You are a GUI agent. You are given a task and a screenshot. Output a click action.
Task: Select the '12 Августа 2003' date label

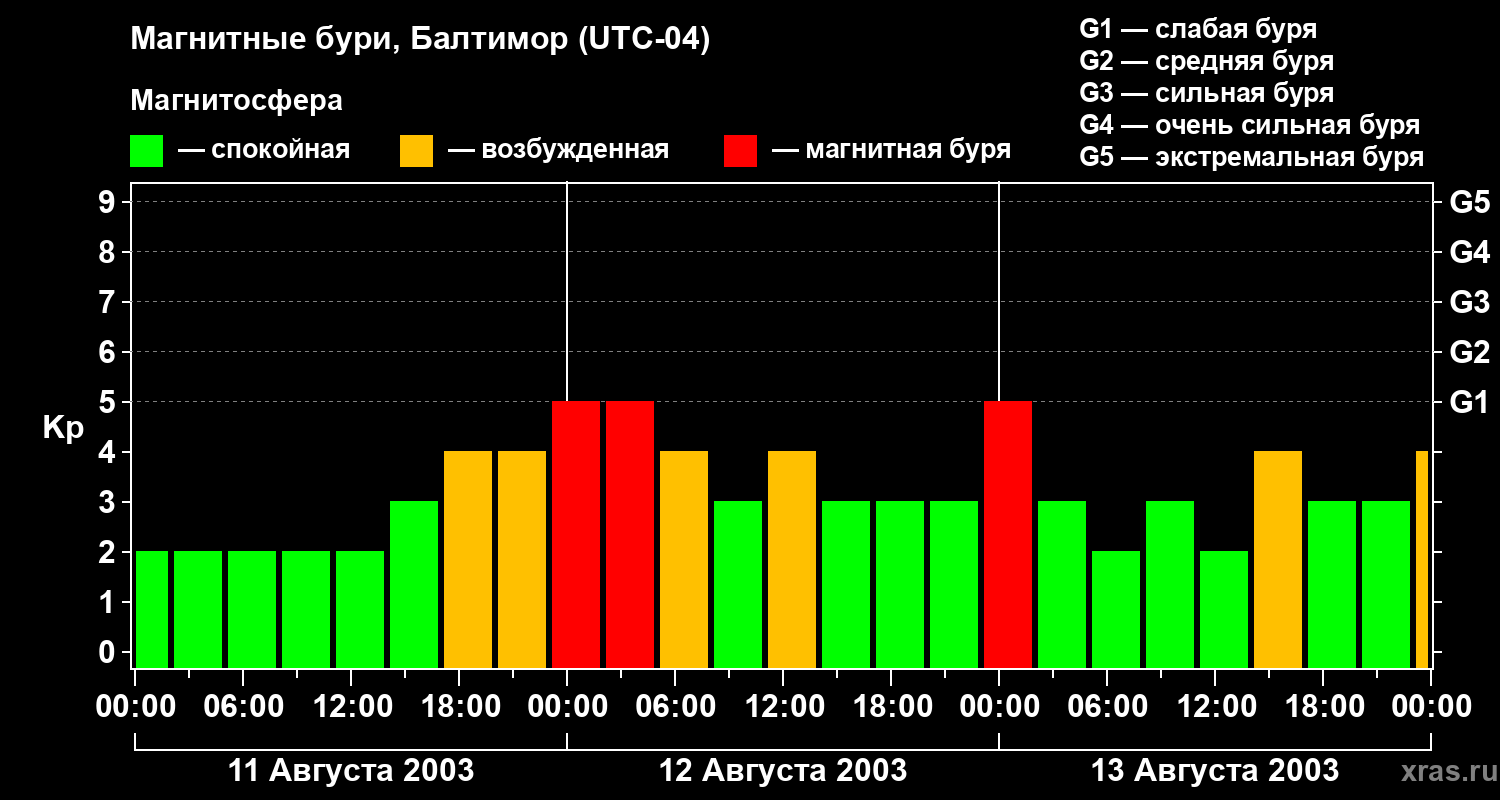click(x=783, y=771)
